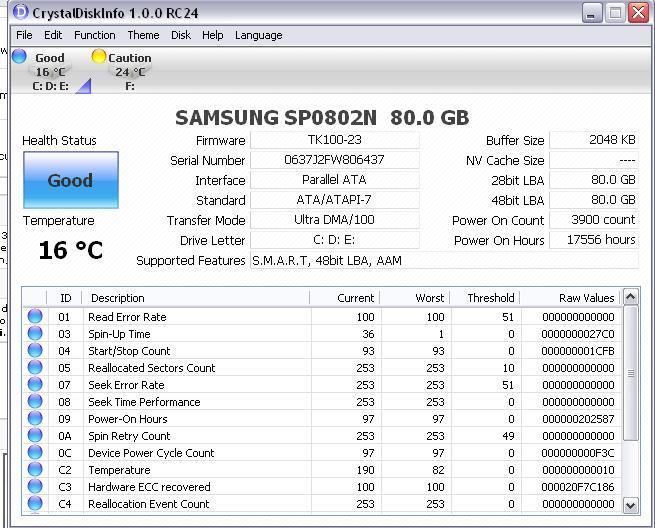Open the Help menu
This screenshot has height=528, width=655.
(x=213, y=35)
